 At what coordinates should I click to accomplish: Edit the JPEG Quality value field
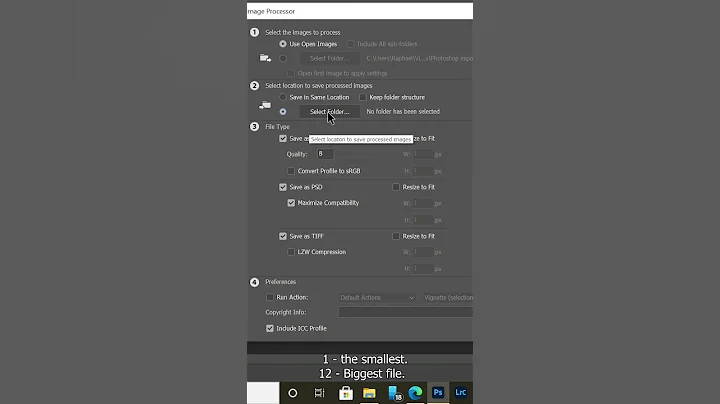pos(325,154)
